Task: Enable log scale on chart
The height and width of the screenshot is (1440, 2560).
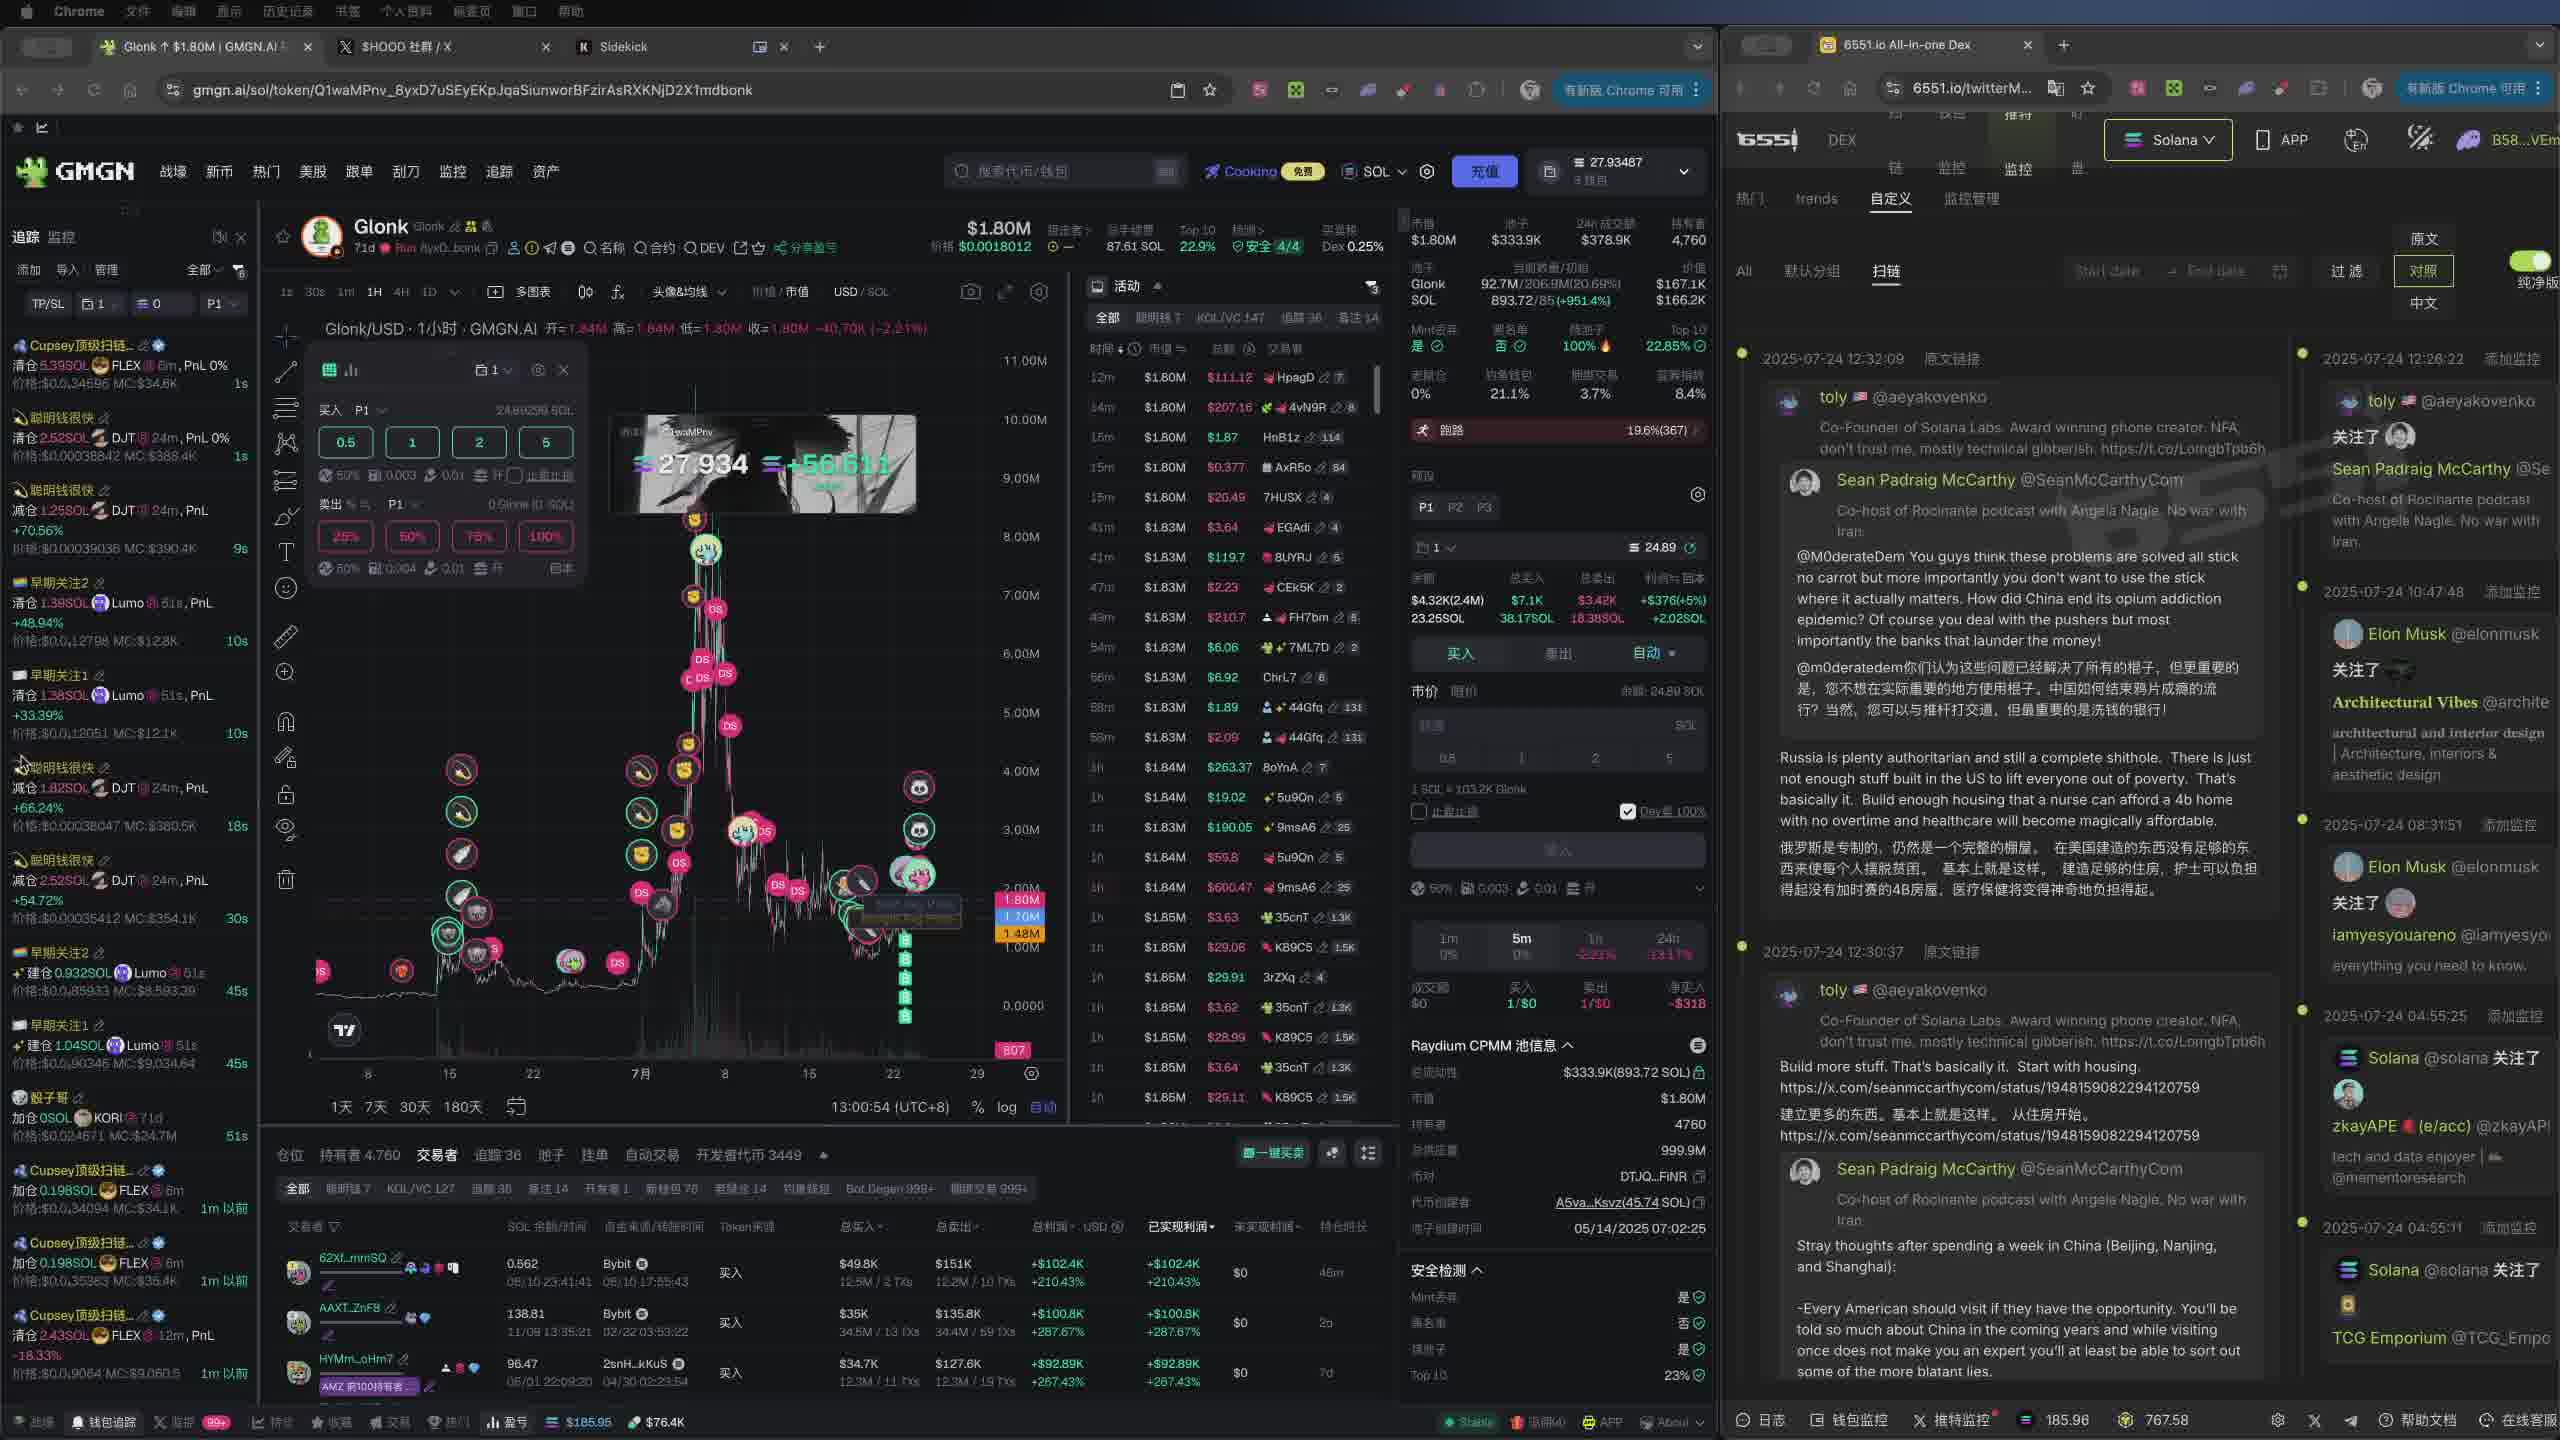Action: (x=1006, y=1107)
